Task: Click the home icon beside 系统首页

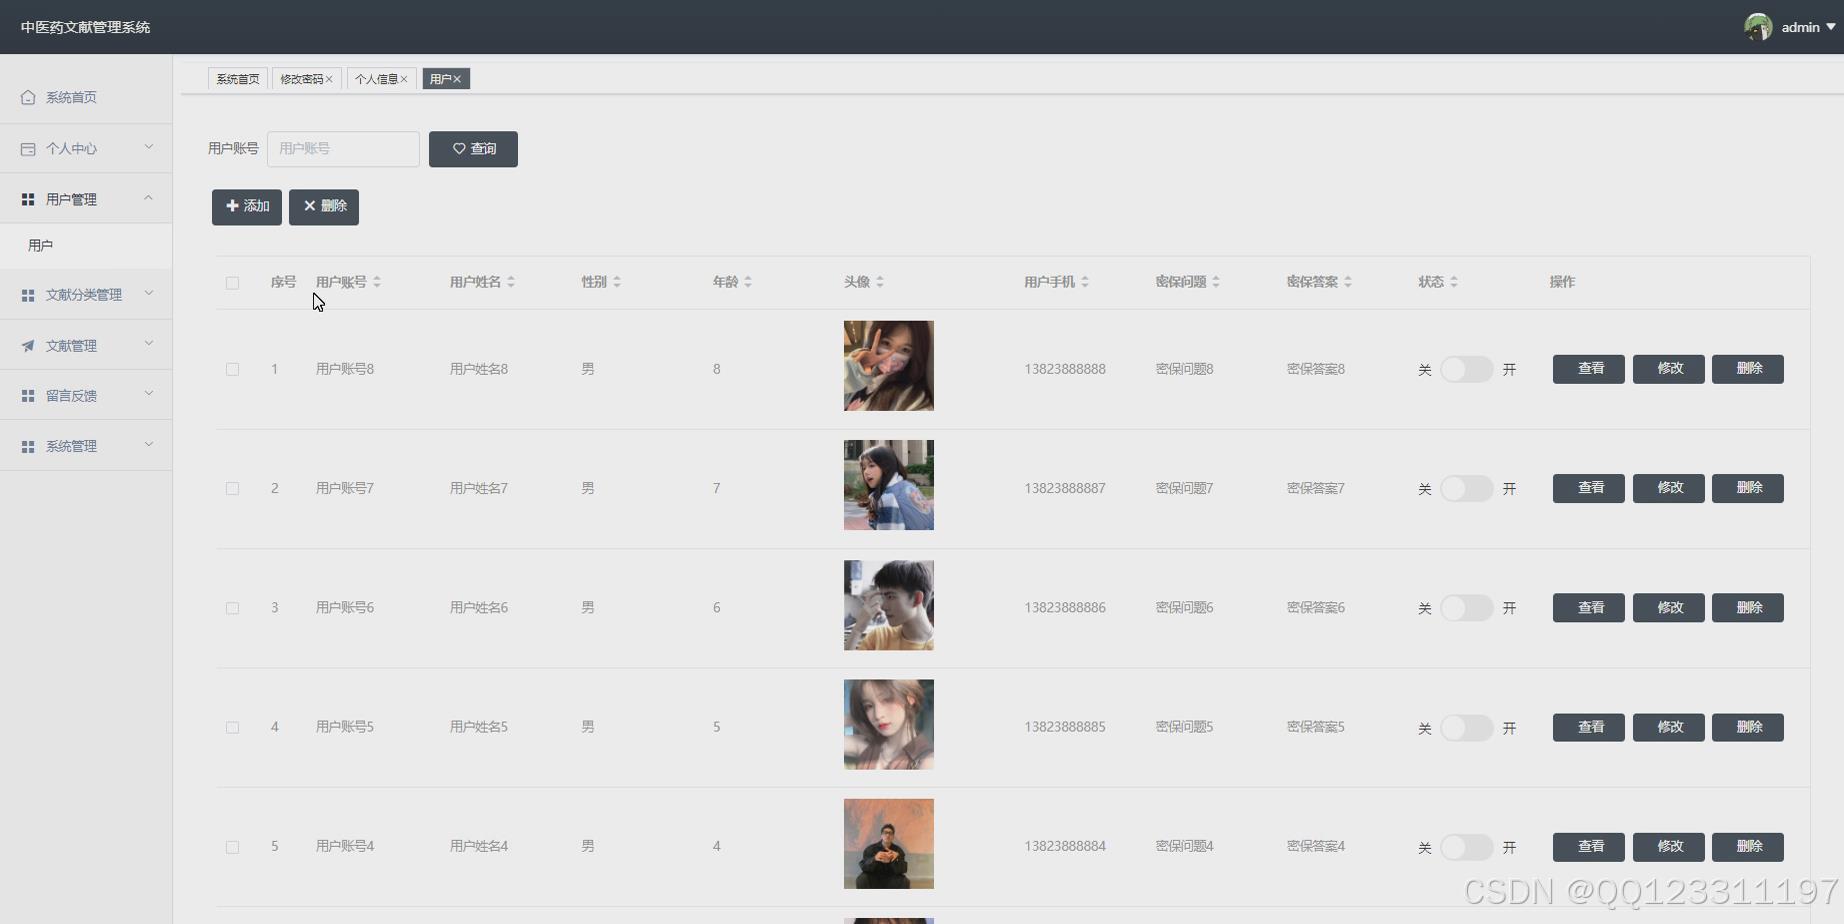Action: (x=28, y=97)
